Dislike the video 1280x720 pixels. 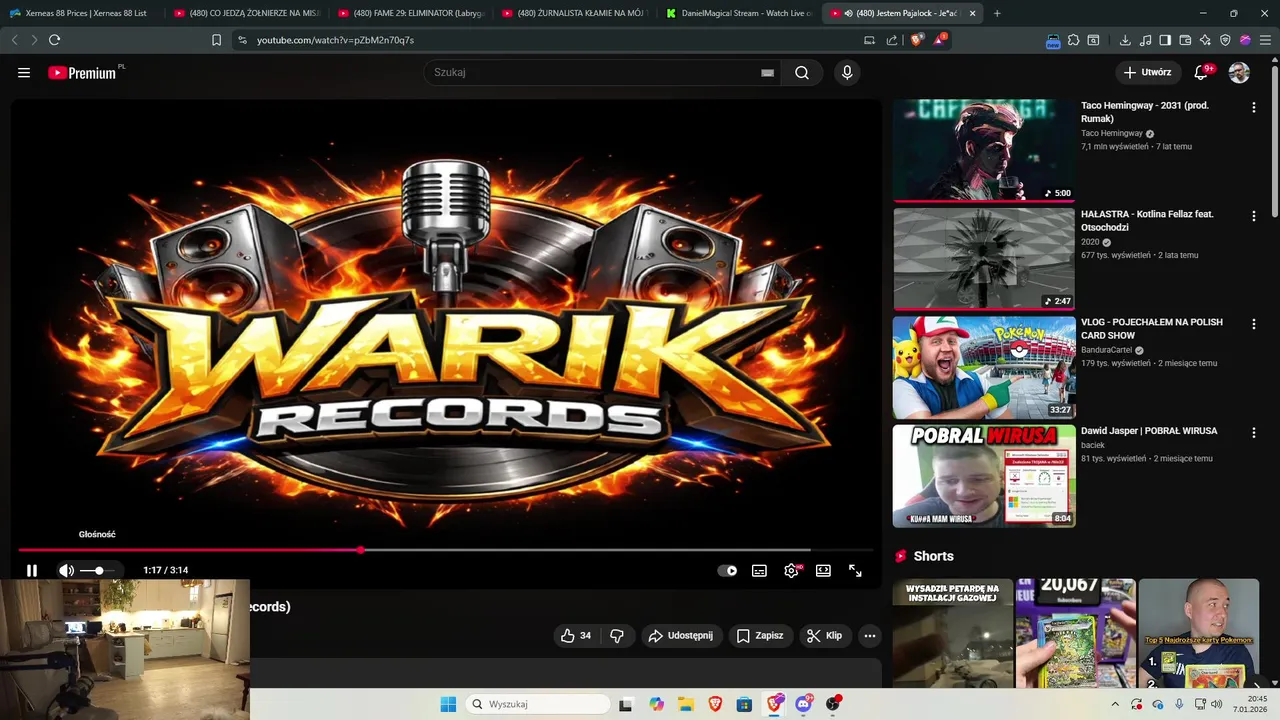(617, 635)
